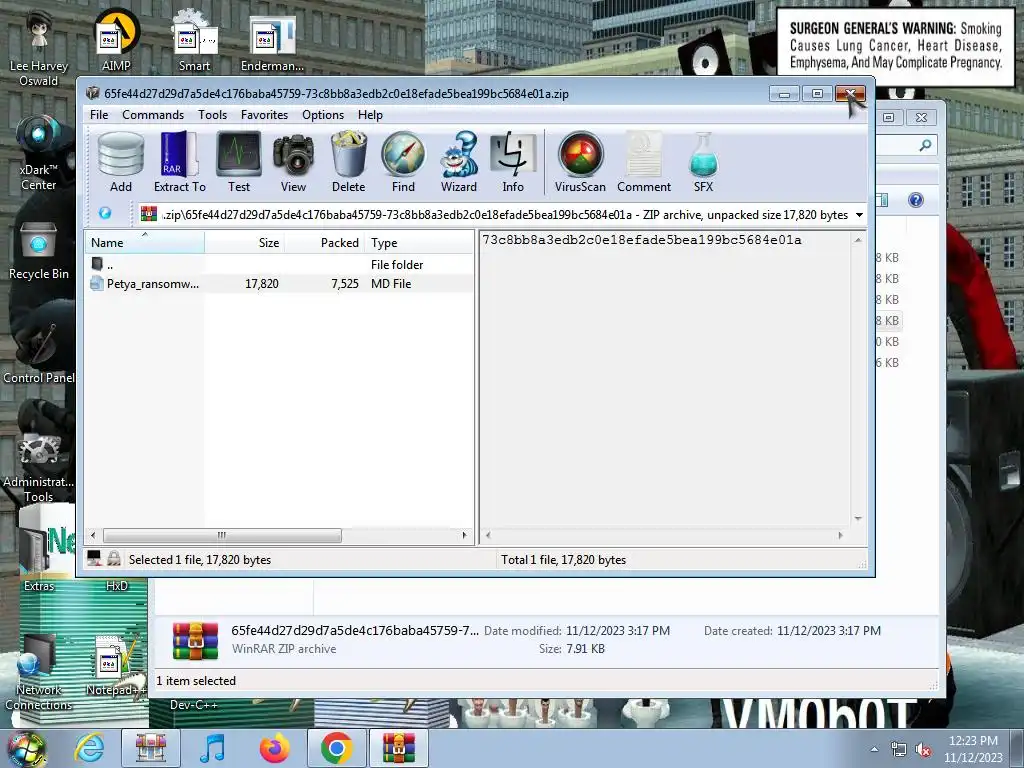Sort the file list by Packed column

click(x=325, y=242)
